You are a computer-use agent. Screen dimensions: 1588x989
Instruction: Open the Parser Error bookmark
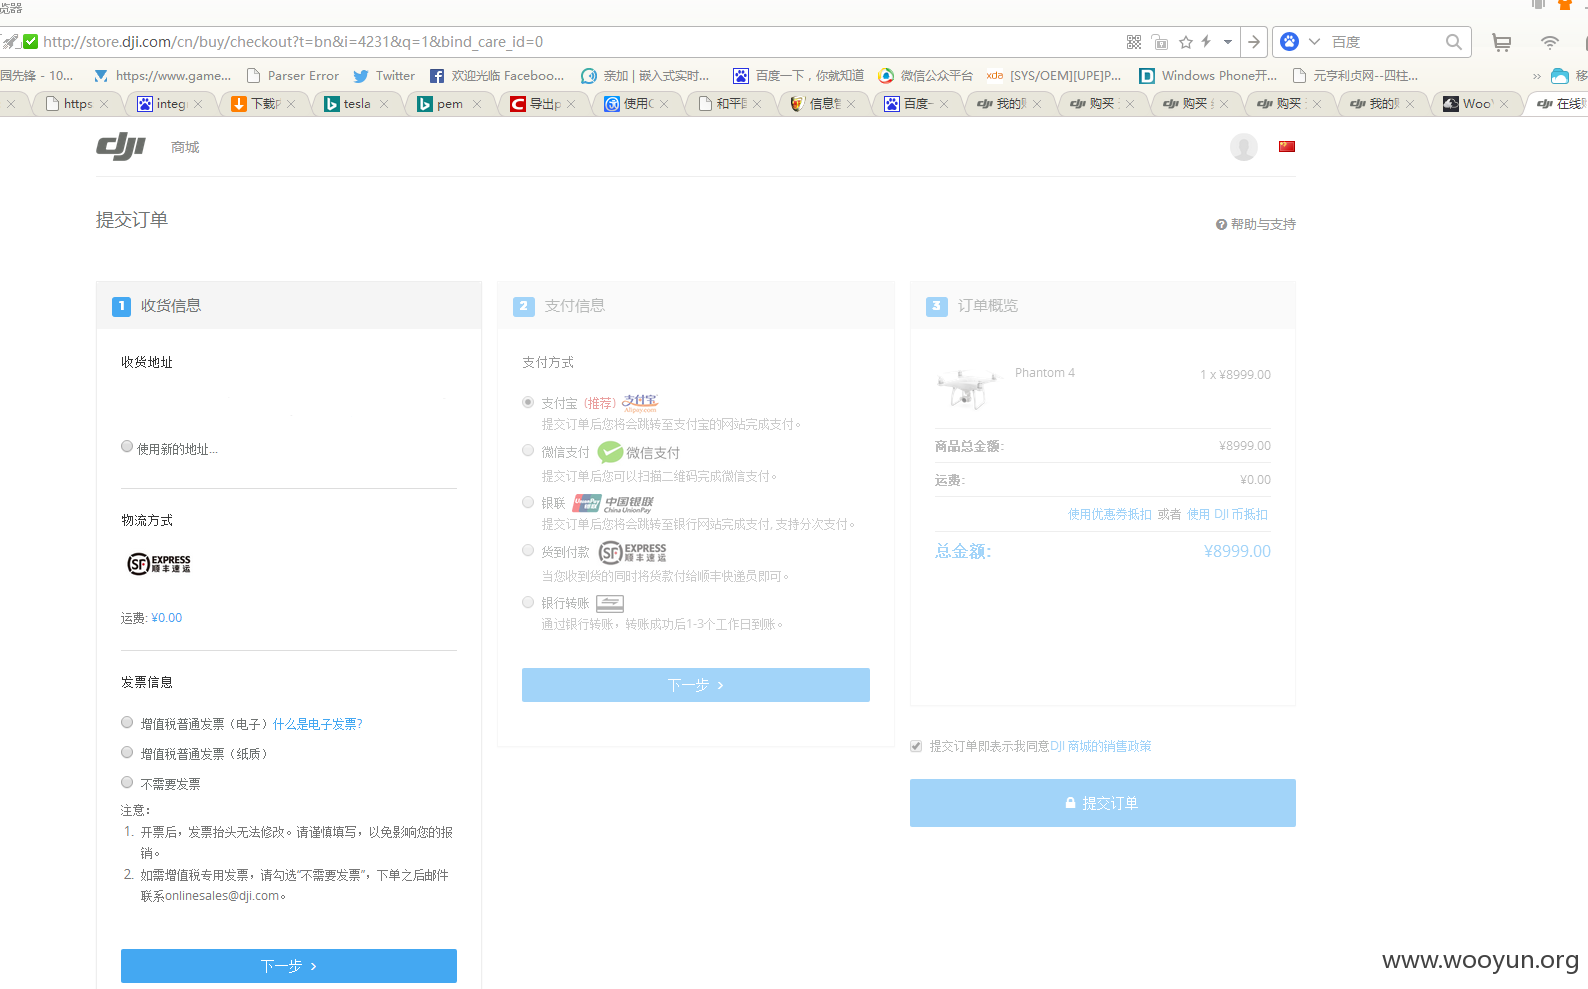point(292,76)
